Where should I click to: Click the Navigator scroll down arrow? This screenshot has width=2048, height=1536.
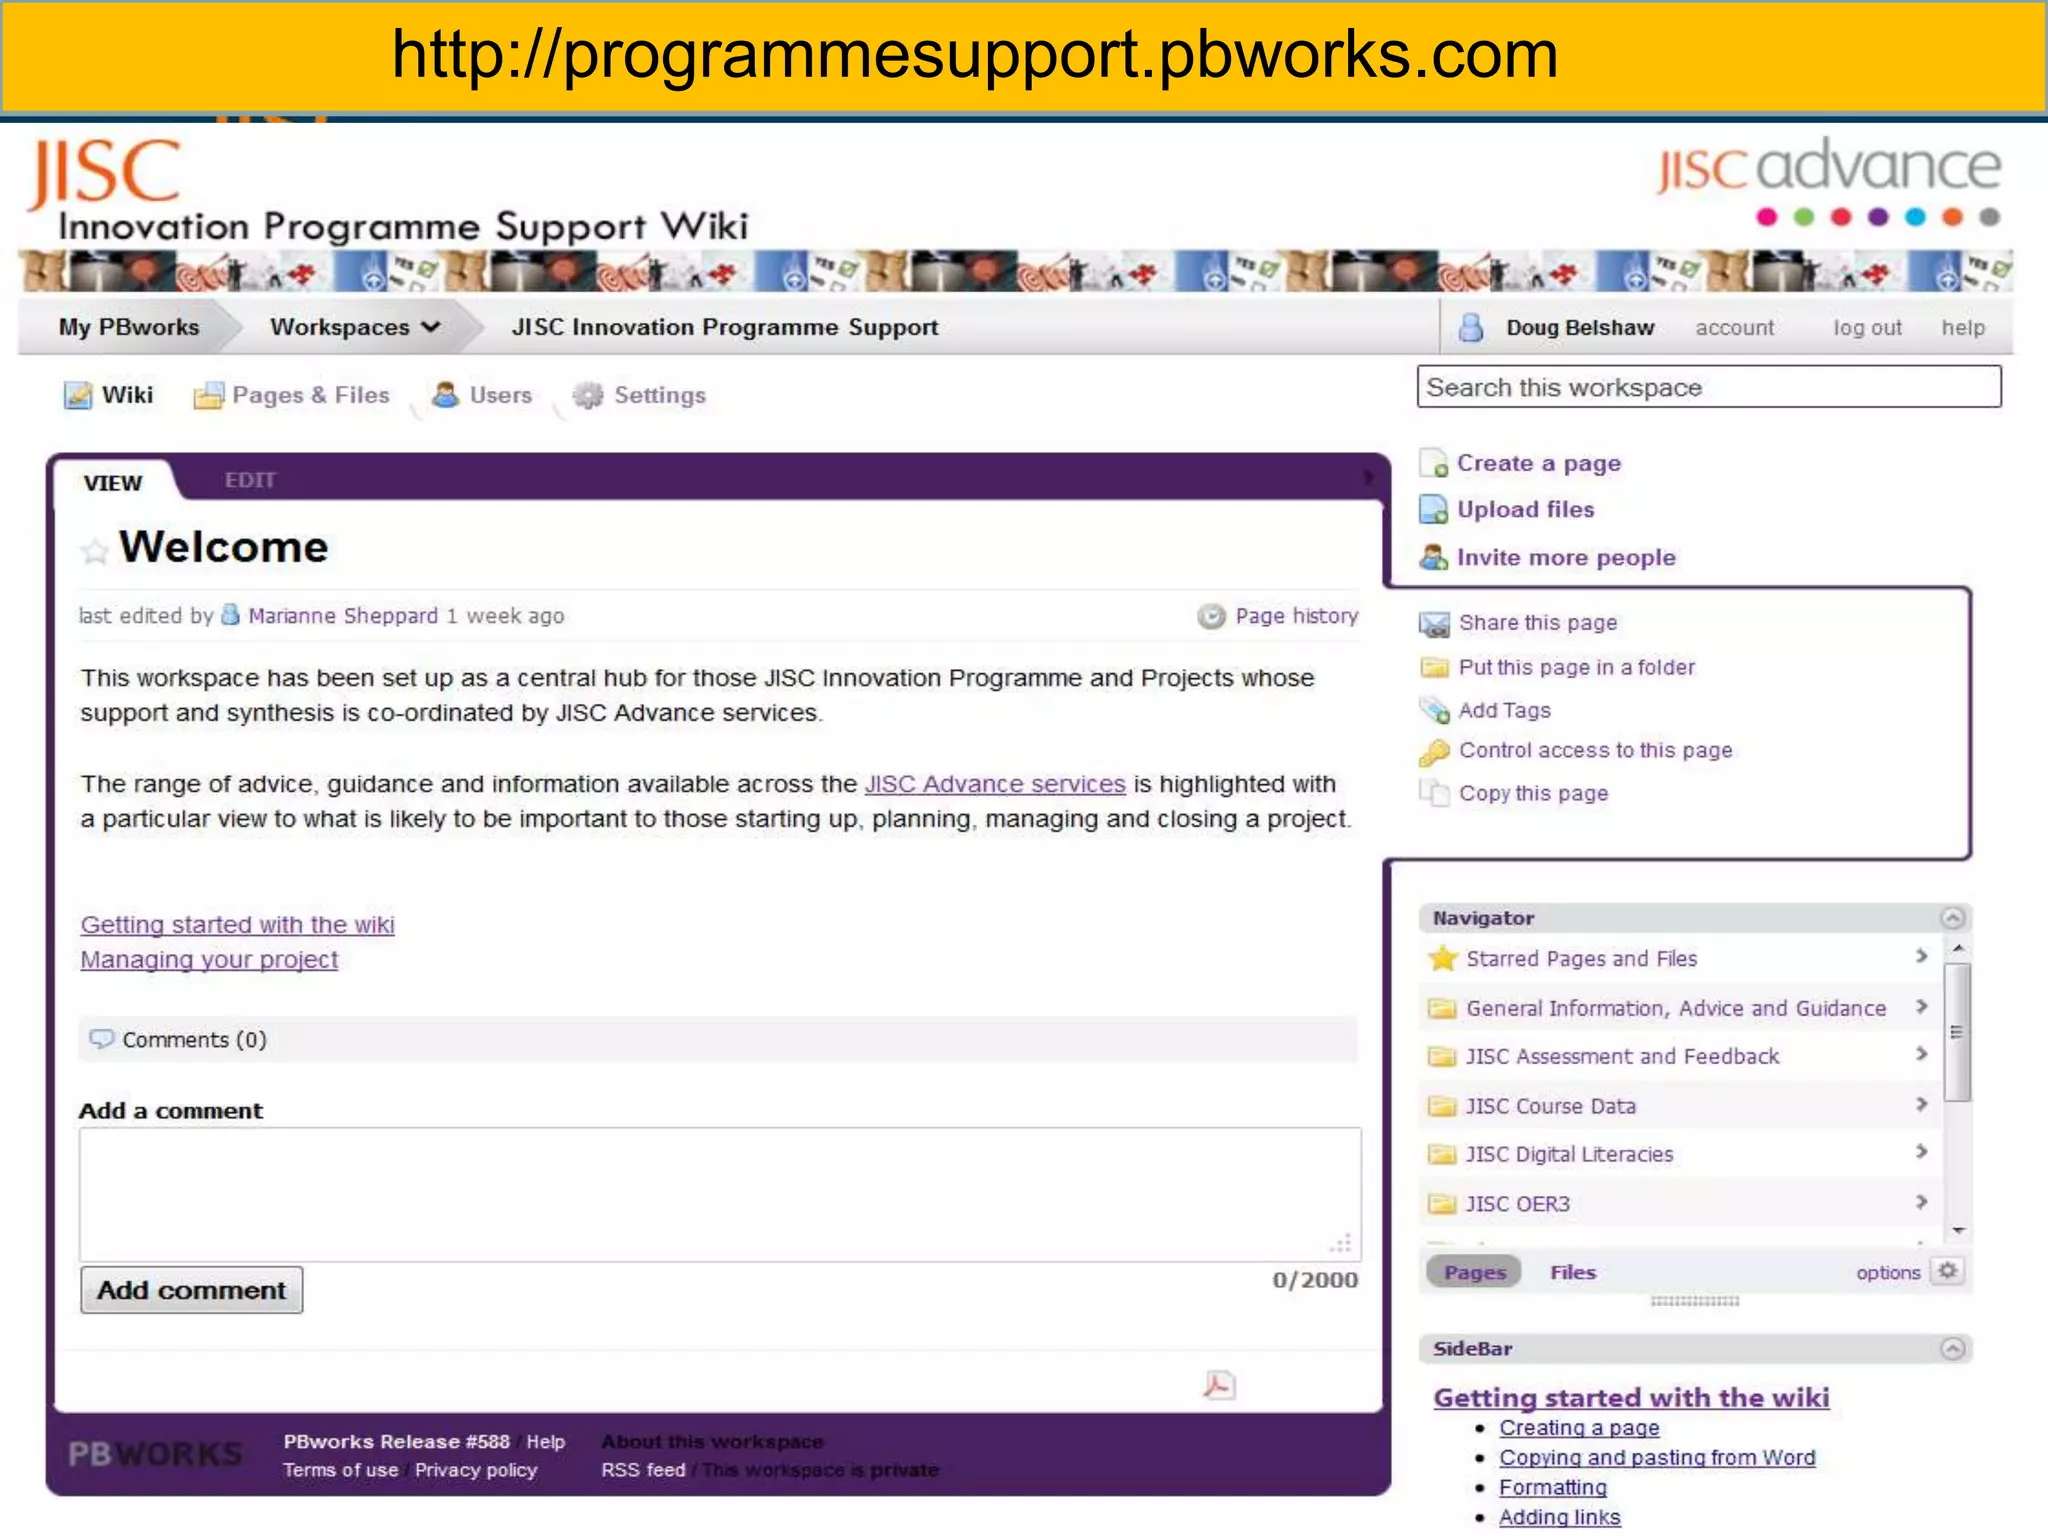point(1958,1231)
